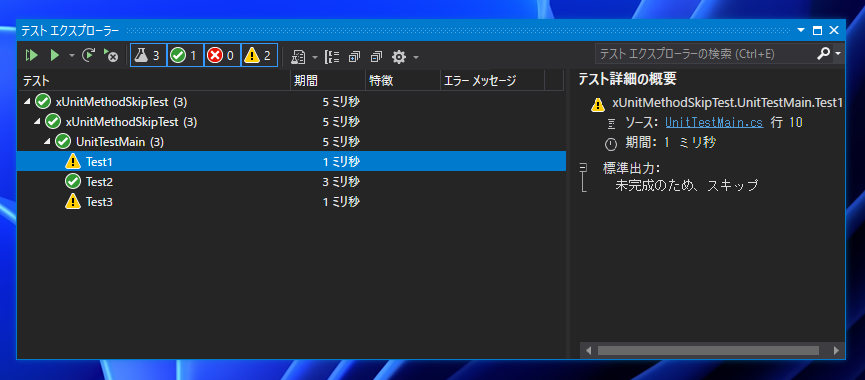This screenshot has width=865, height=380.
Task: Click the clock icon beside 期間
Action: [x=611, y=144]
